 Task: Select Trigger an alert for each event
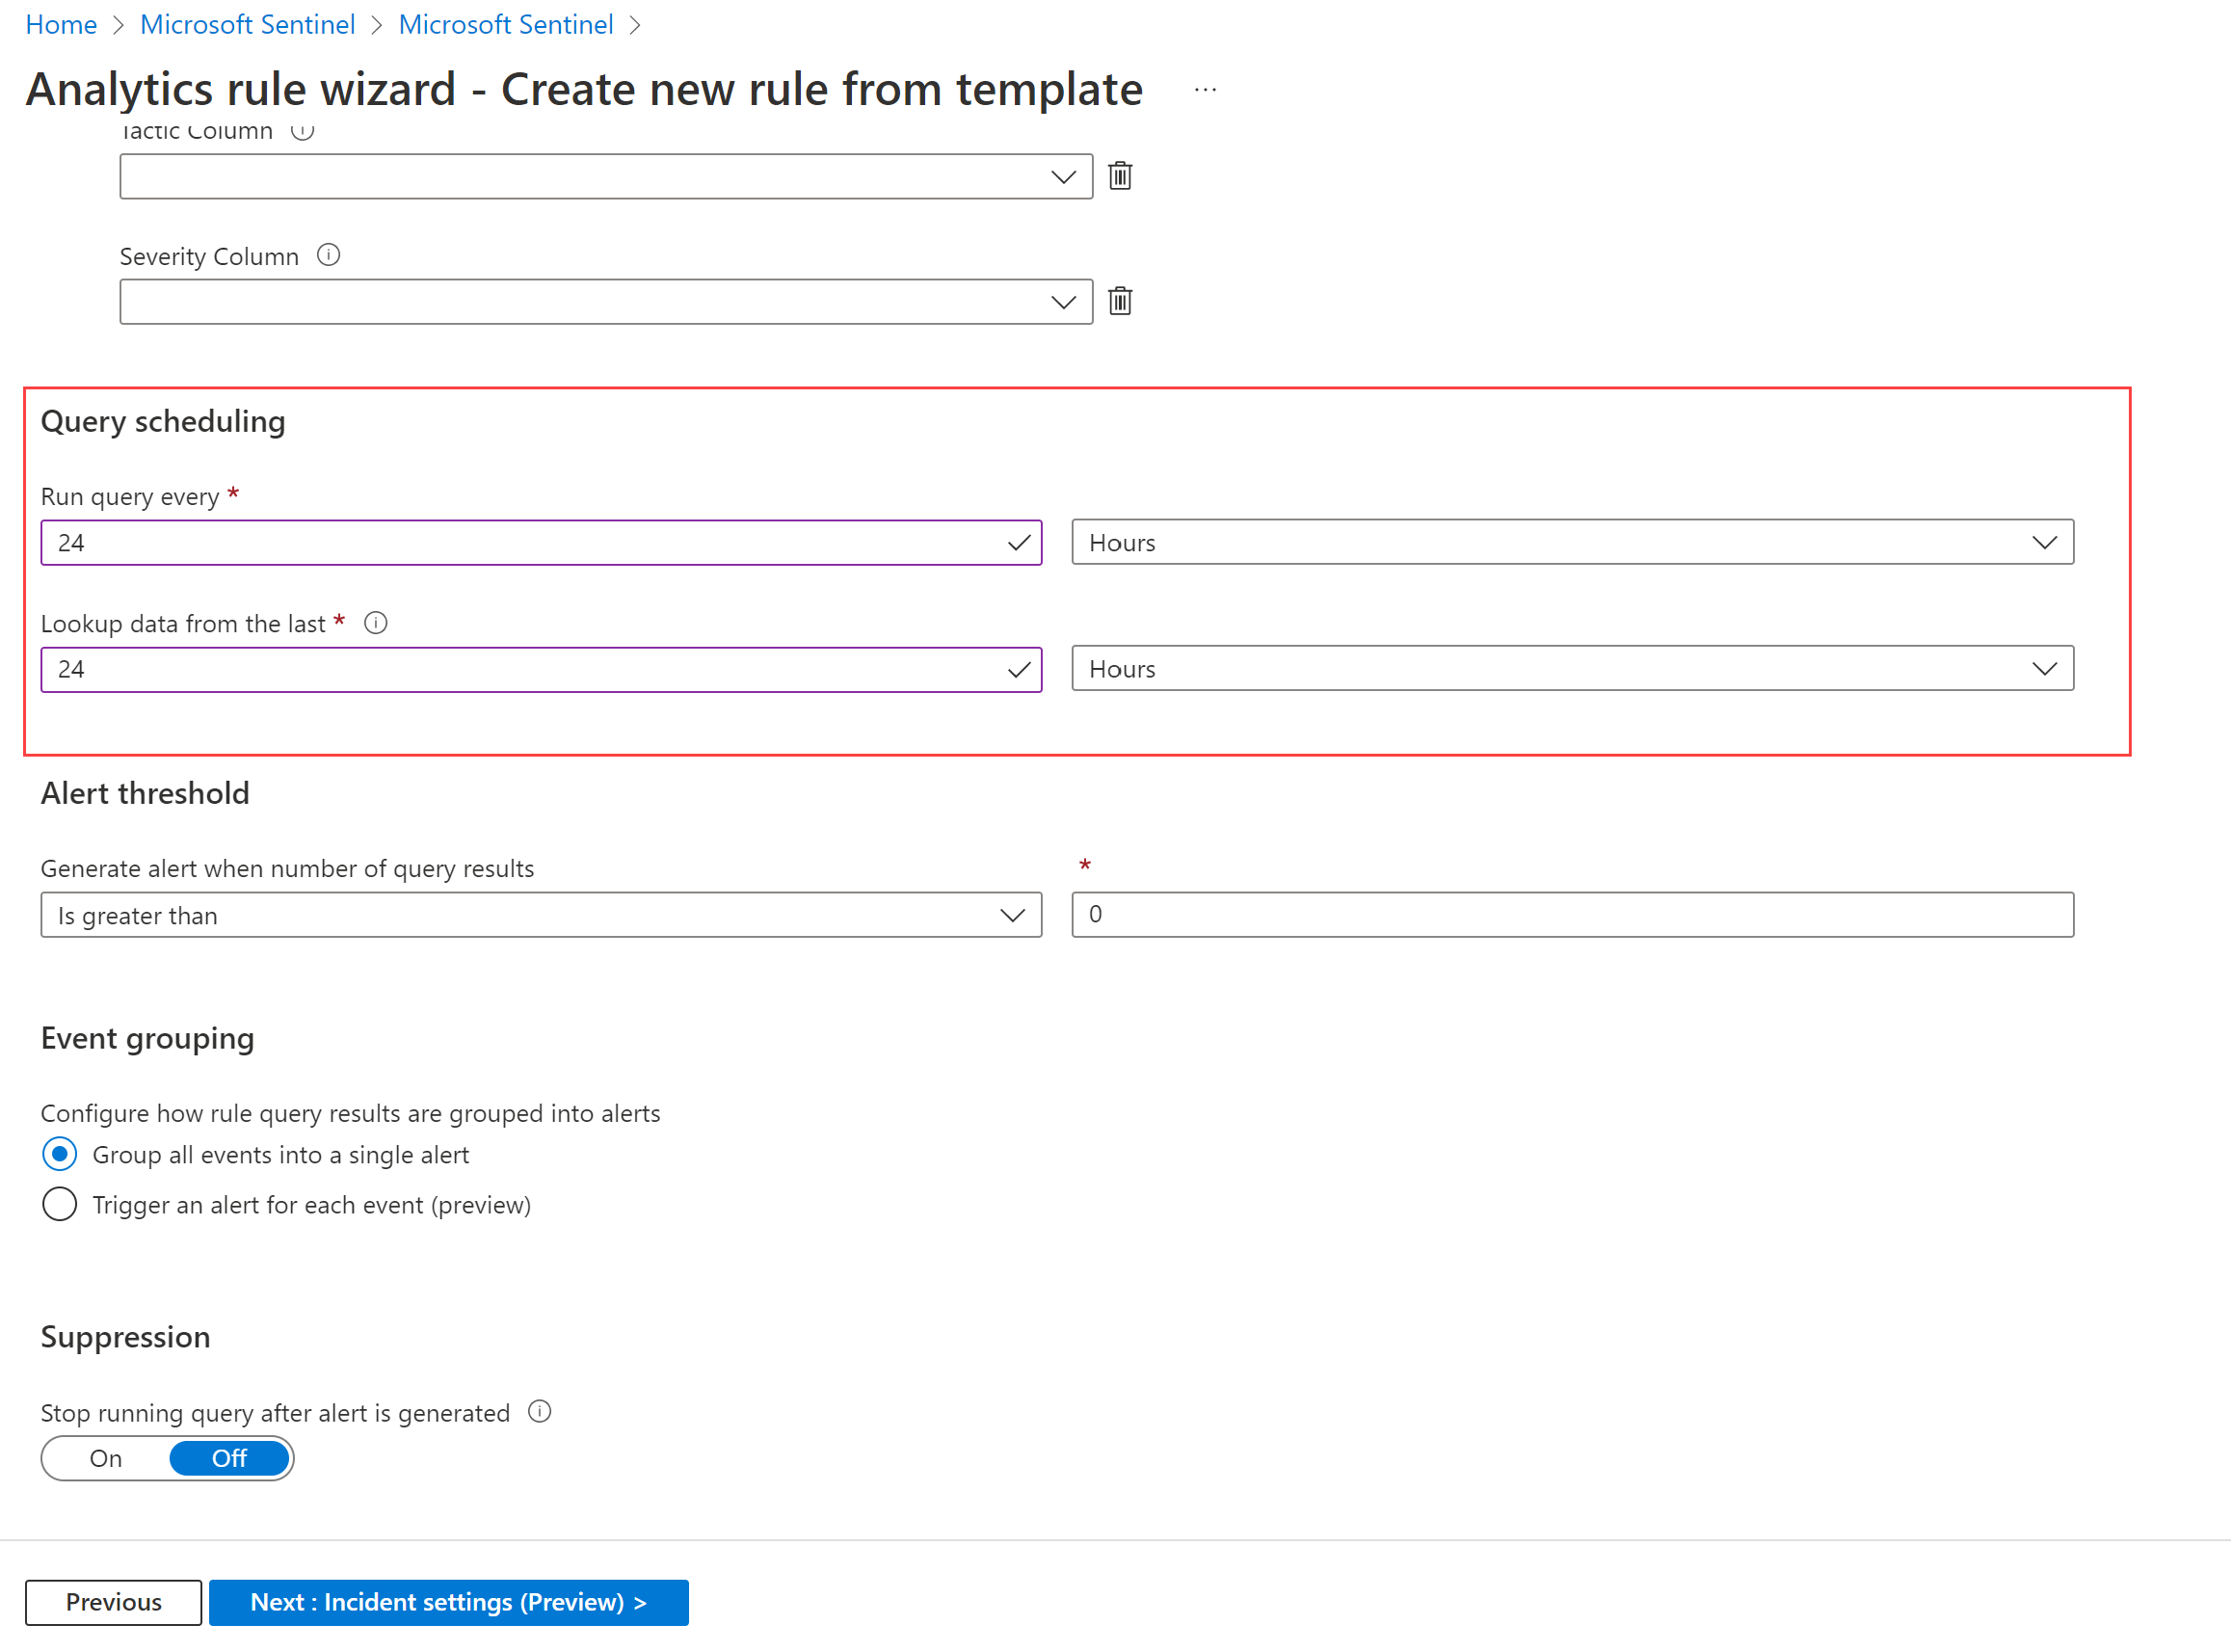point(57,1204)
